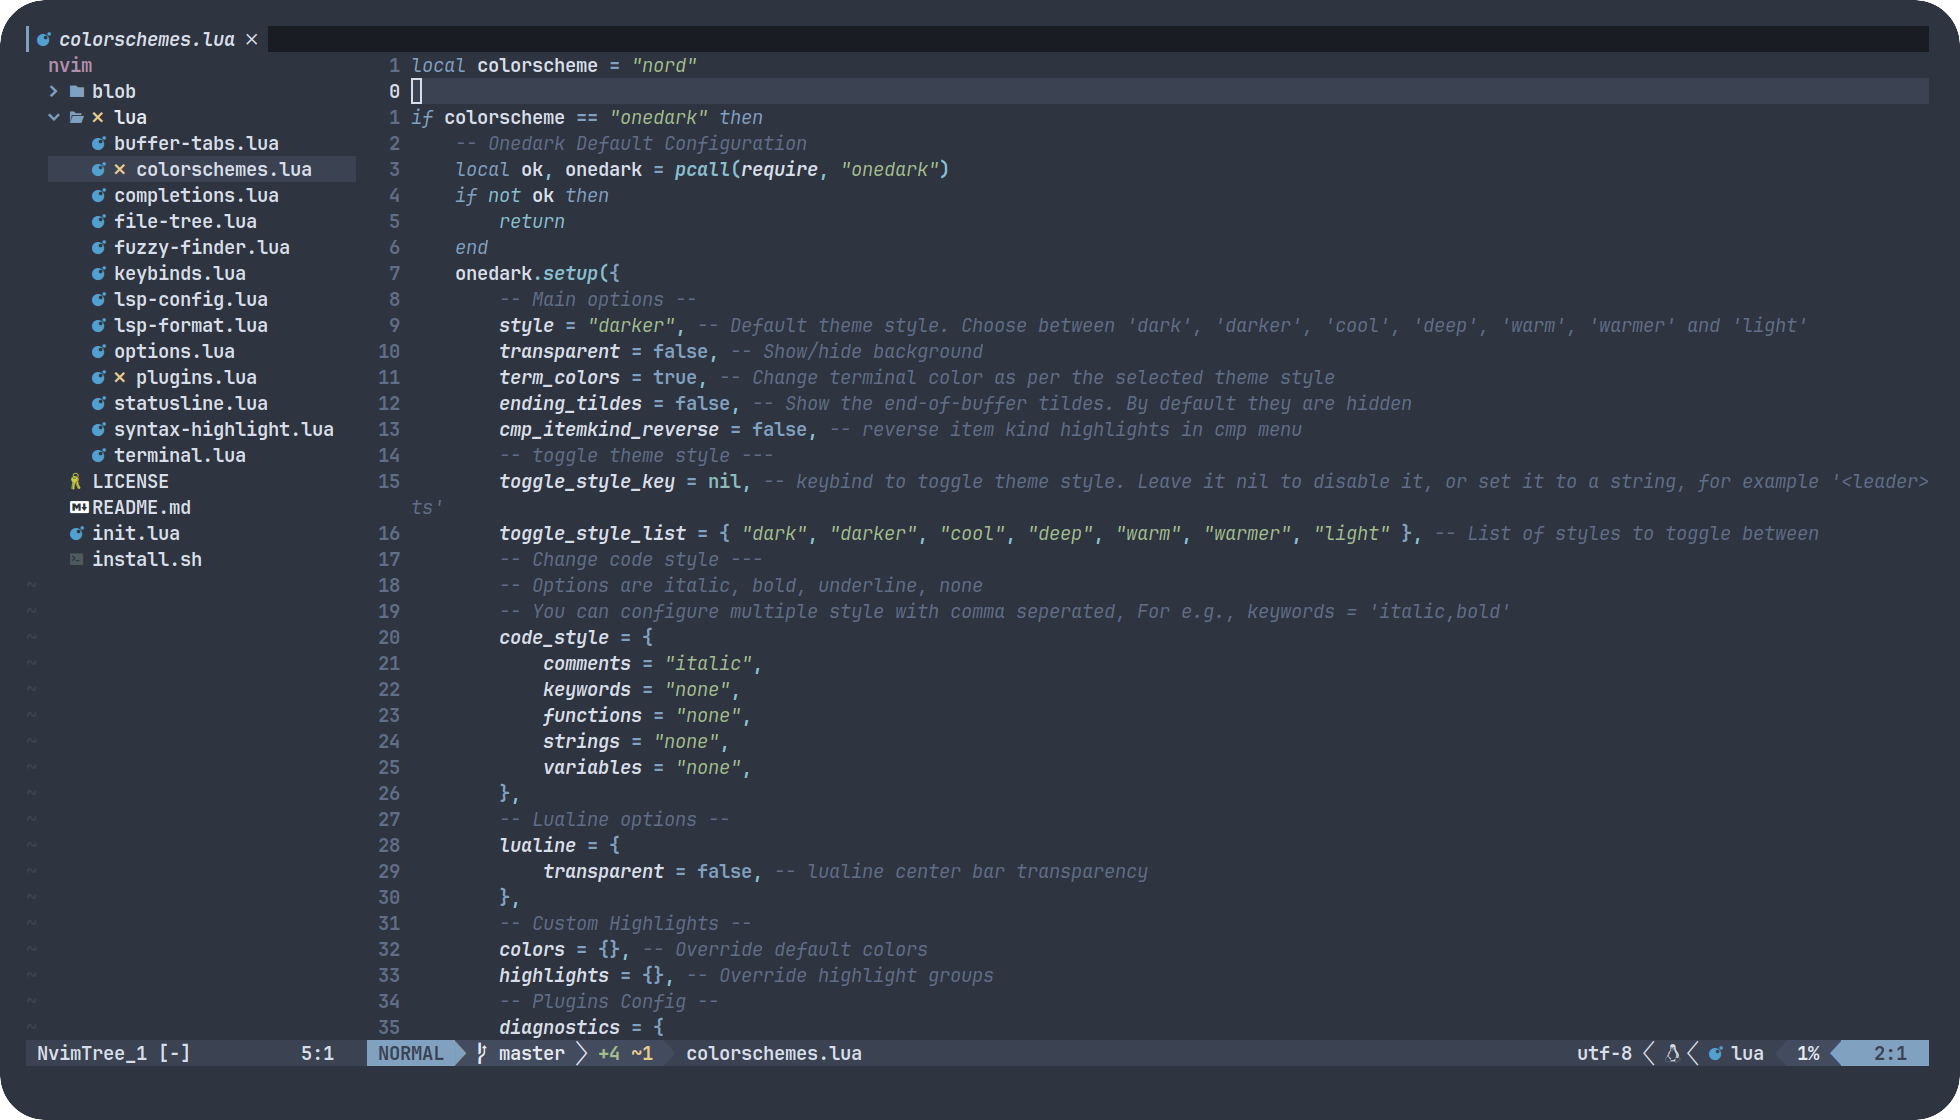
Task: Click the Linux penguin icon in statusline
Action: 1672,1053
